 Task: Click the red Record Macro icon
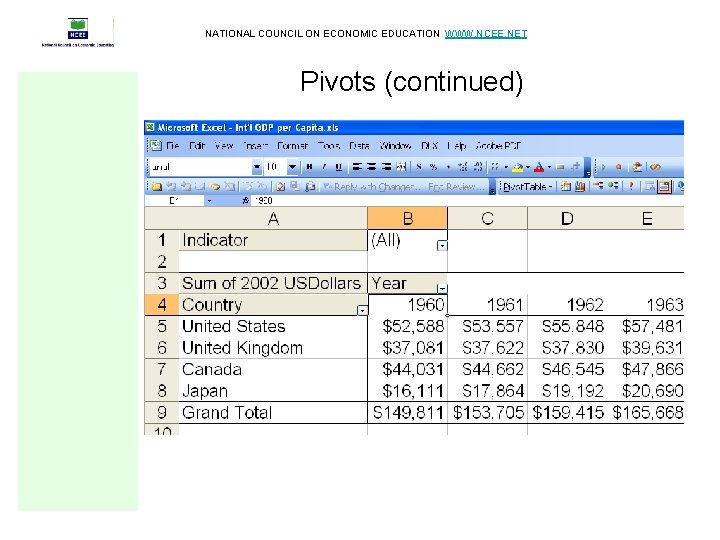[619, 167]
